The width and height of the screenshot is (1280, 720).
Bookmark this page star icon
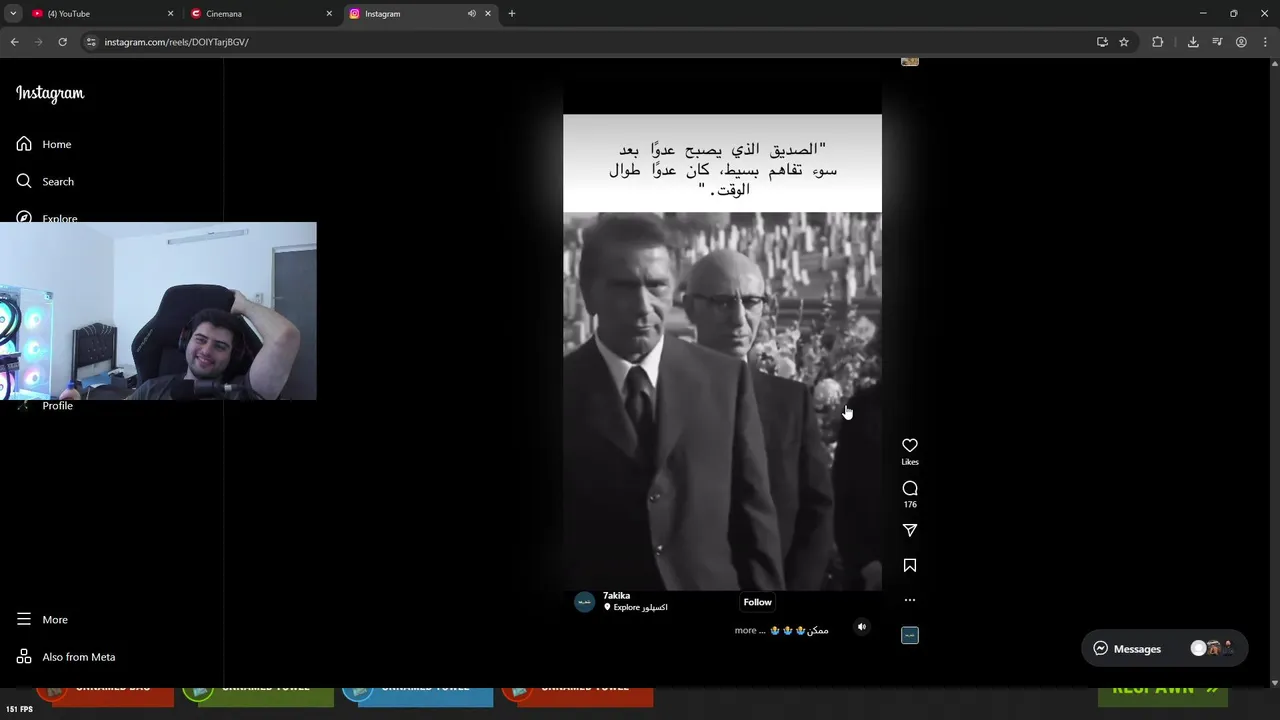(x=1124, y=42)
